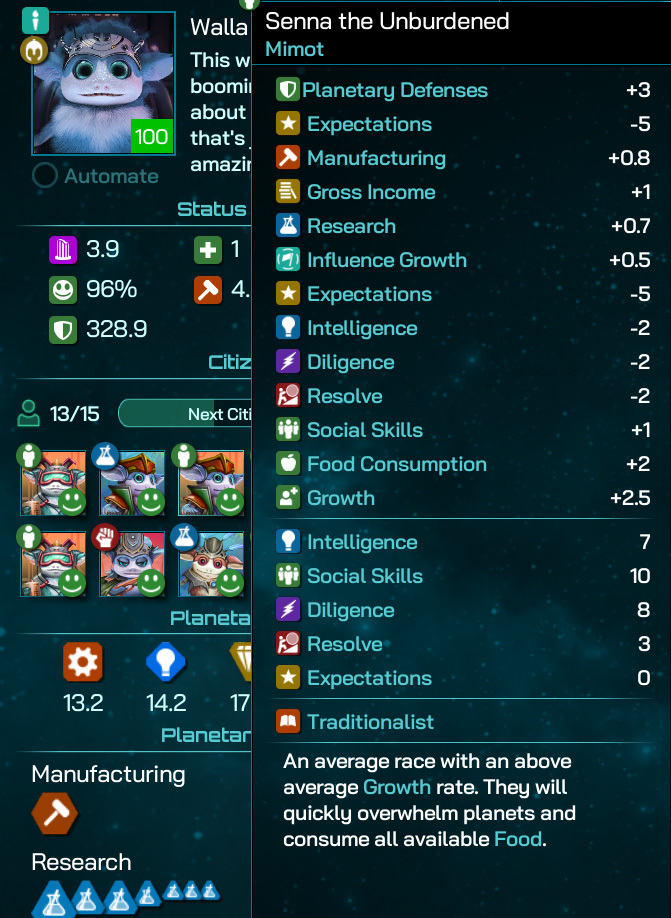Select the first citizen portrait with goggles
Image resolution: width=671 pixels, height=918 pixels.
53,483
